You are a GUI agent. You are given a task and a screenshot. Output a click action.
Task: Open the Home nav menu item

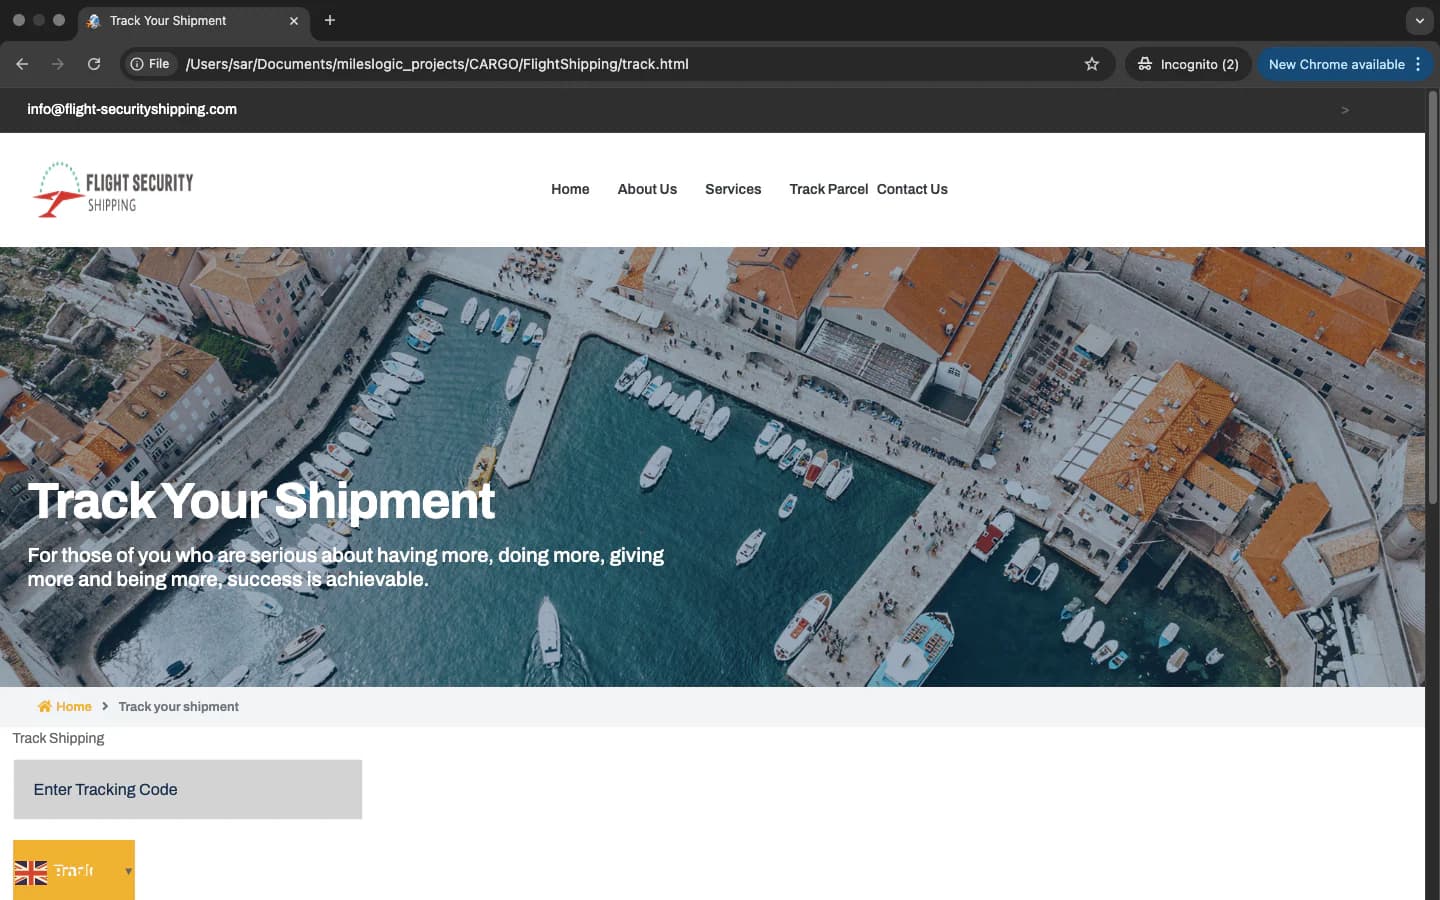pos(570,189)
